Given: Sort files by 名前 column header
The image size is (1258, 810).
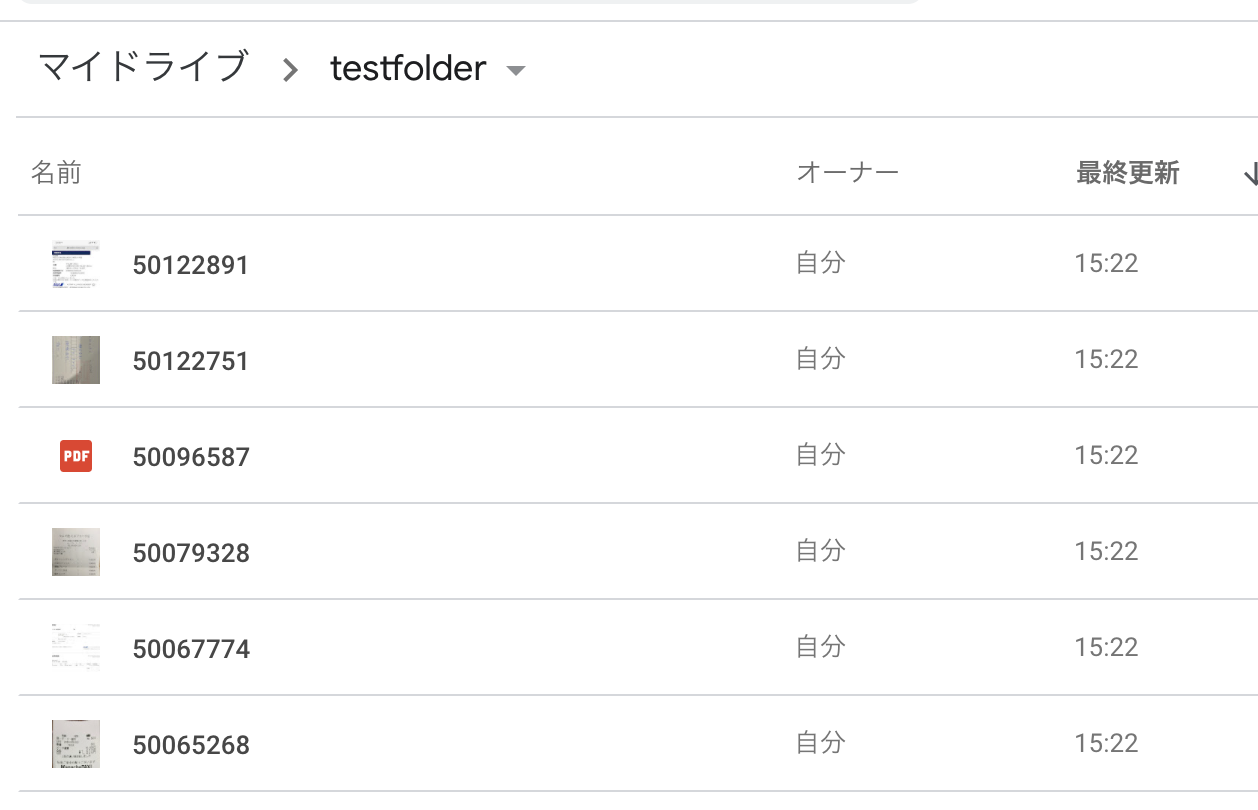Looking at the screenshot, I should [56, 173].
